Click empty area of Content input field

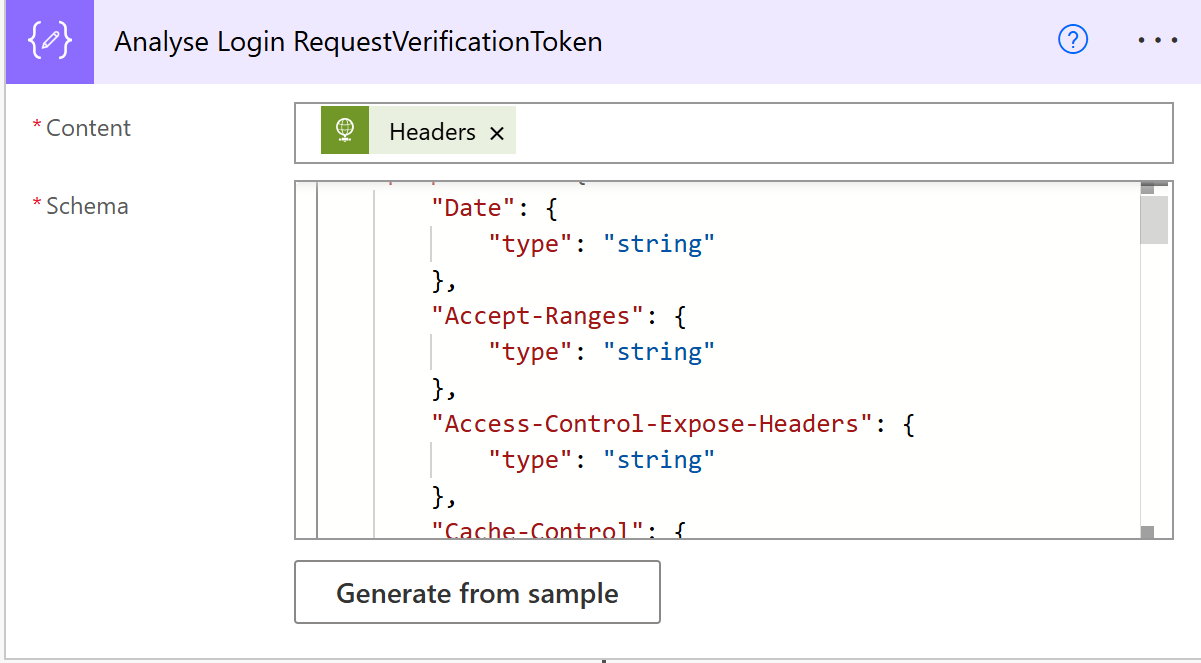840,132
